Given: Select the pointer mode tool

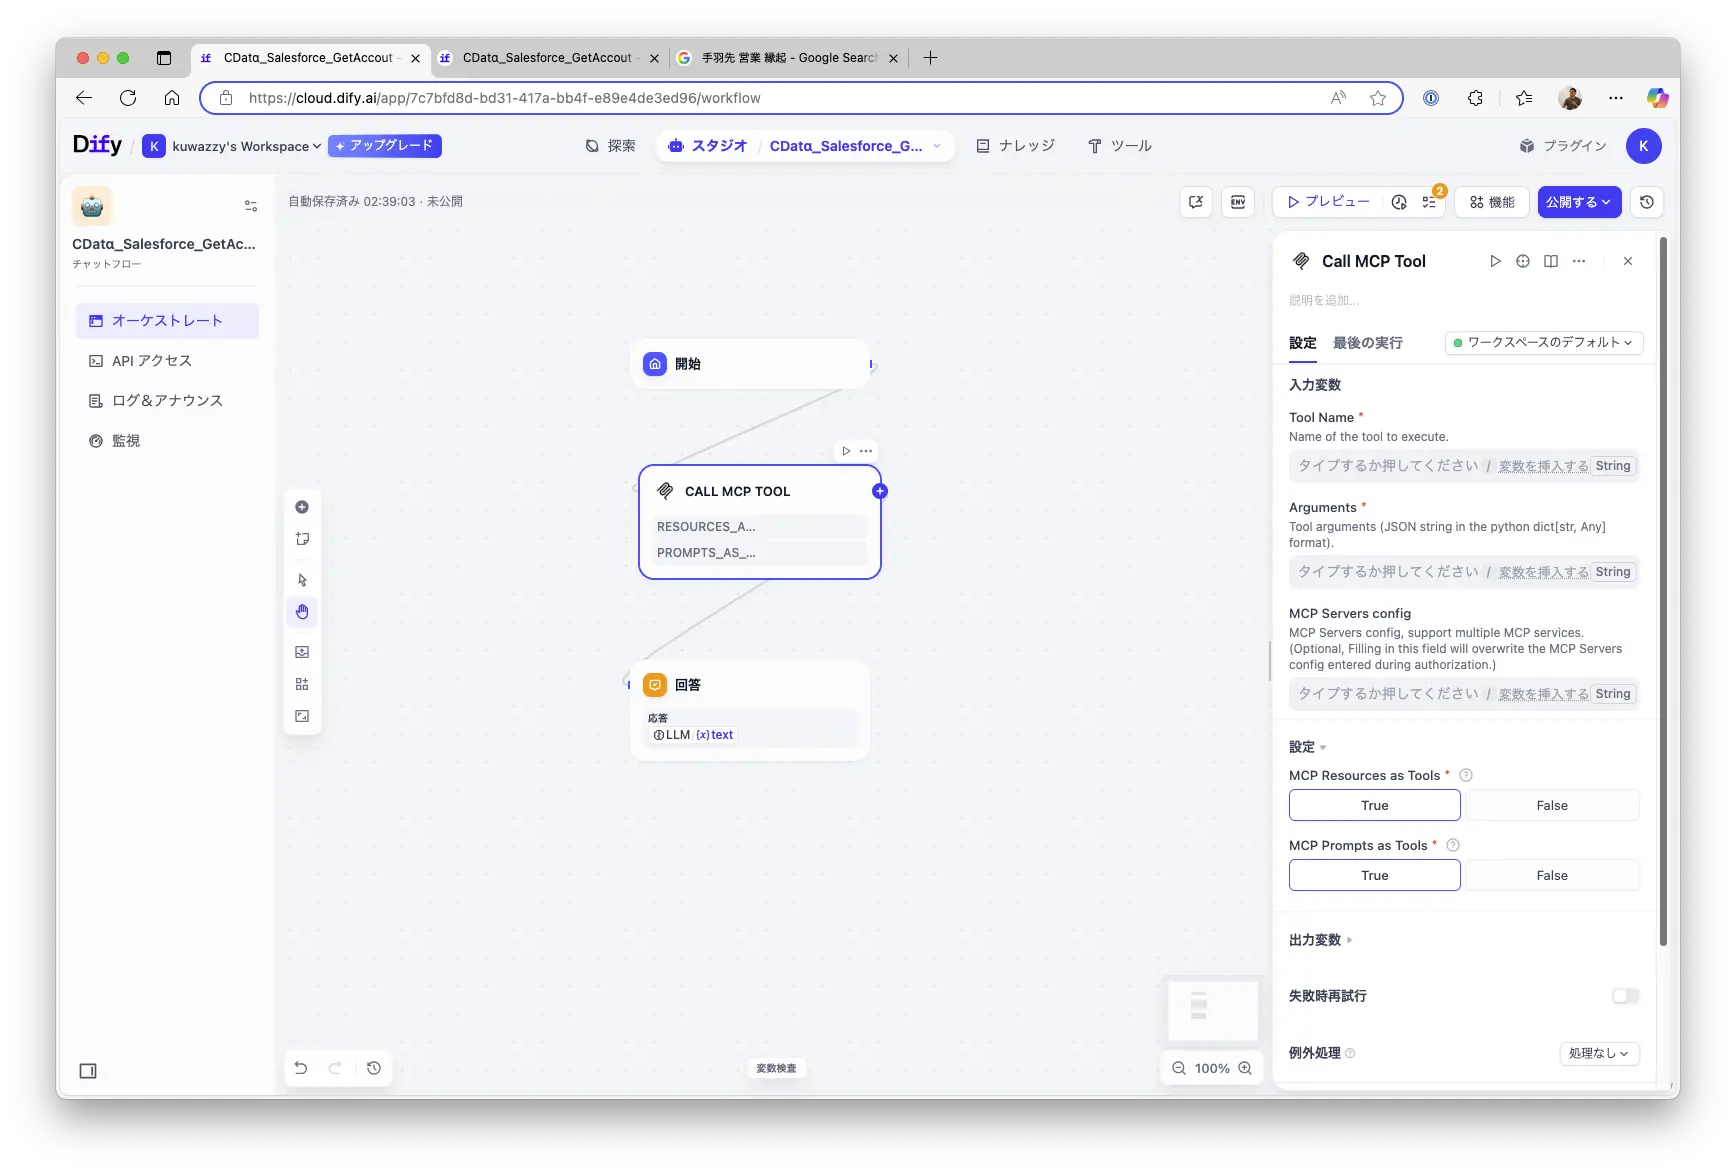Looking at the screenshot, I should click(302, 580).
